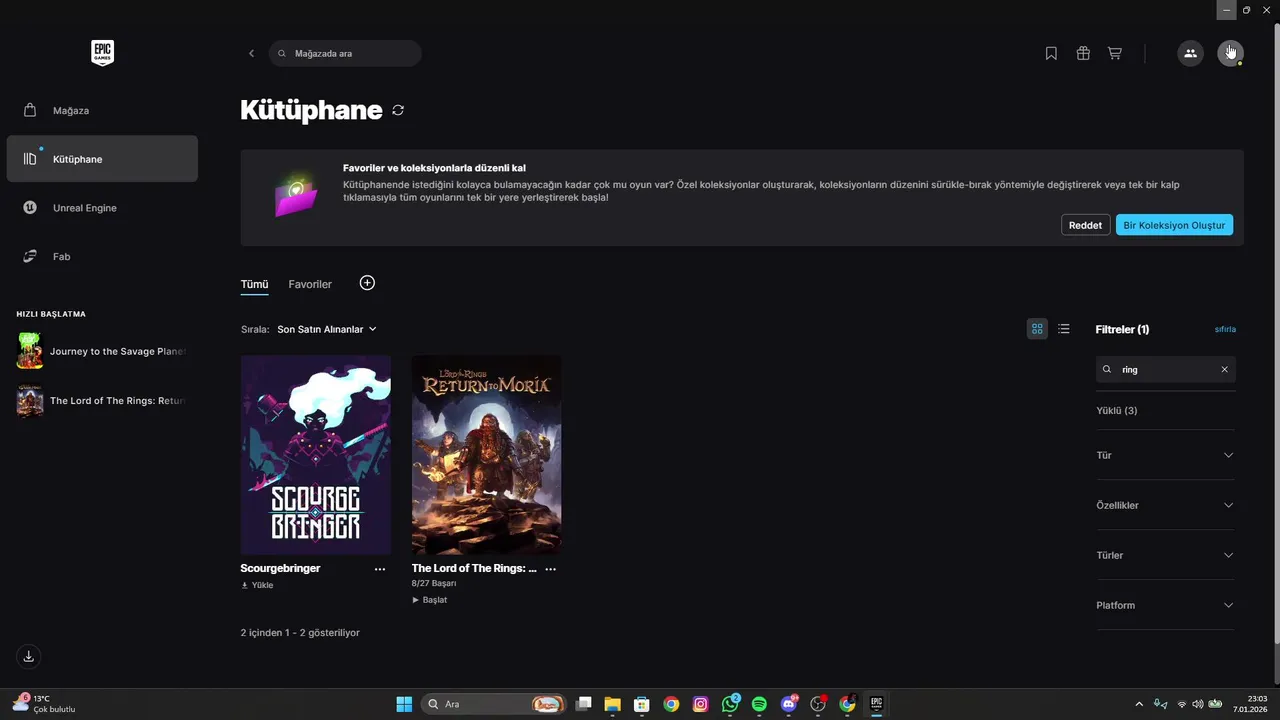
Task: Click the Scourgebringer title text
Action: coord(280,568)
